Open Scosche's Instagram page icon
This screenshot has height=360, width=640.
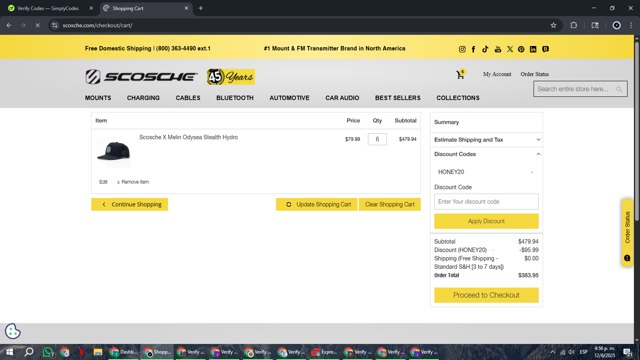[x=462, y=49]
